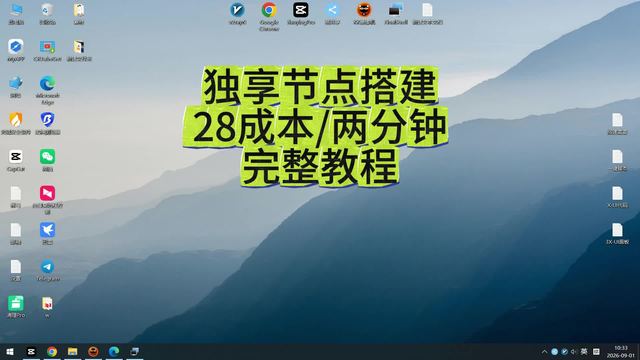The image size is (640, 360).
Task: Launch the CRTubeGet desktop shortcut
Action: pyautogui.click(x=47, y=50)
